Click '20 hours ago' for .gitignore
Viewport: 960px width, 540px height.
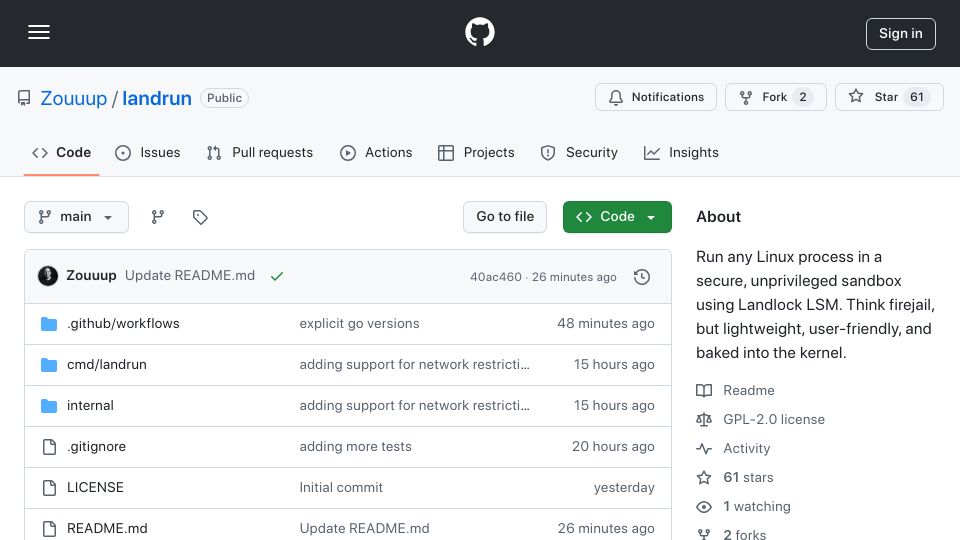613,446
